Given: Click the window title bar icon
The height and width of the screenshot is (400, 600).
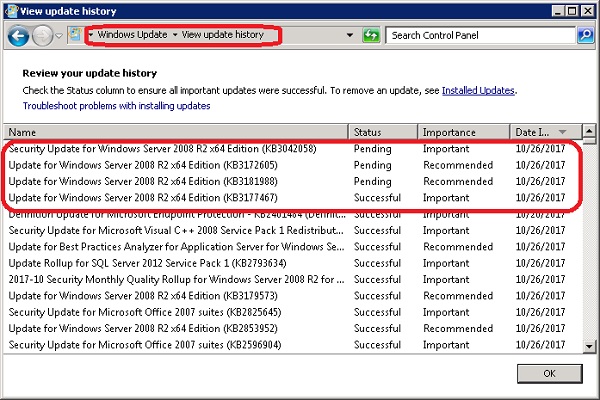Looking at the screenshot, I should click(10, 10).
